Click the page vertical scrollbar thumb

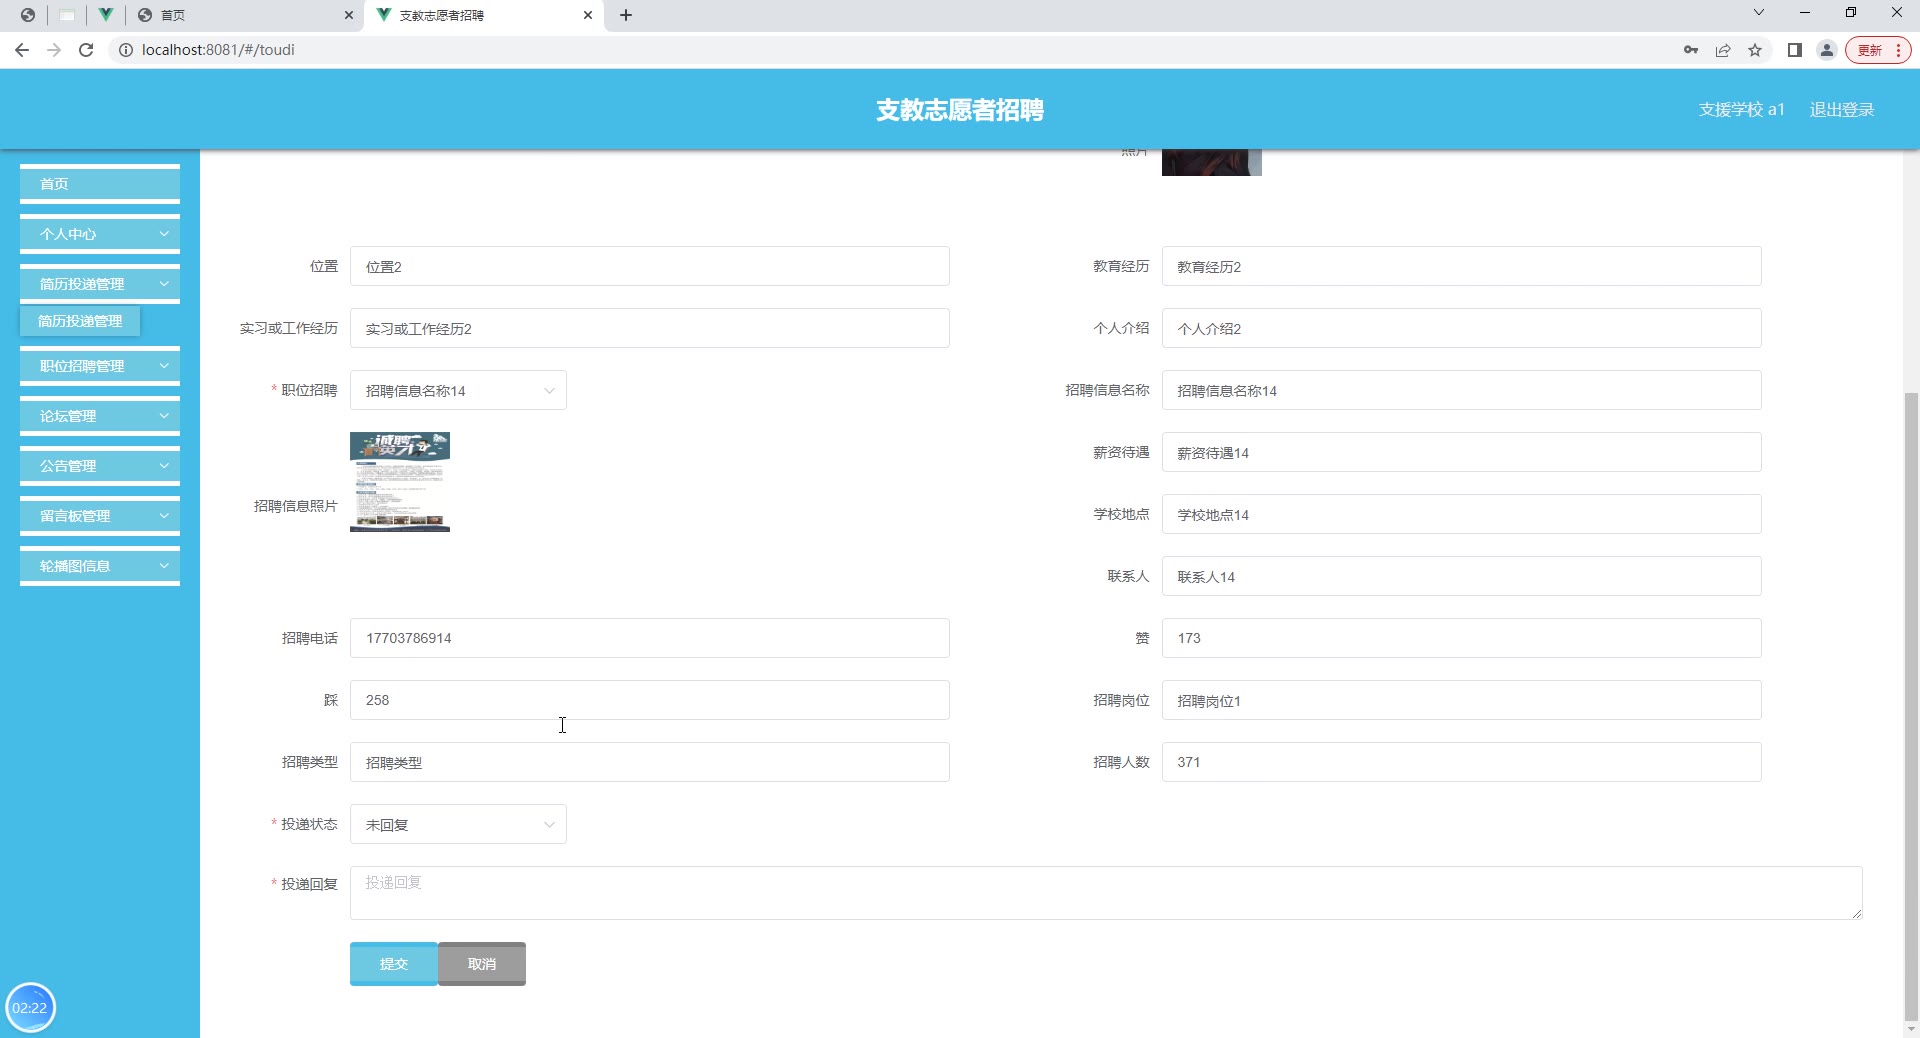1911,705
